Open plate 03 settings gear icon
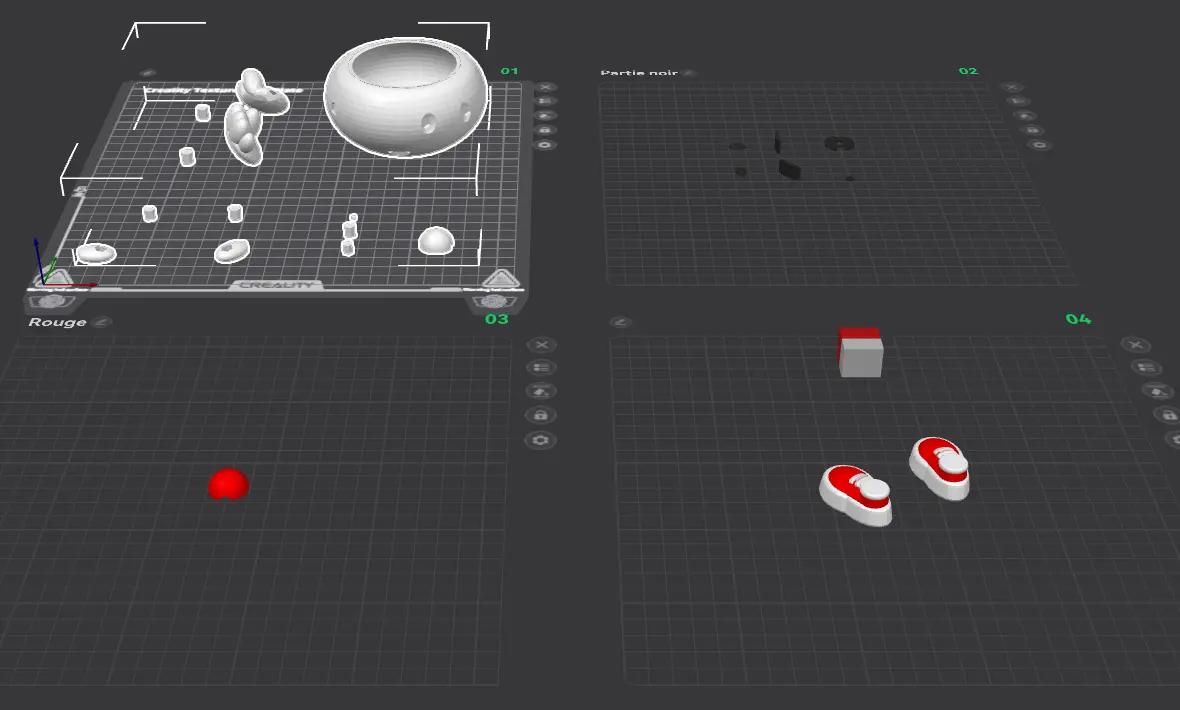Viewport: 1180px width, 710px height. [540, 440]
